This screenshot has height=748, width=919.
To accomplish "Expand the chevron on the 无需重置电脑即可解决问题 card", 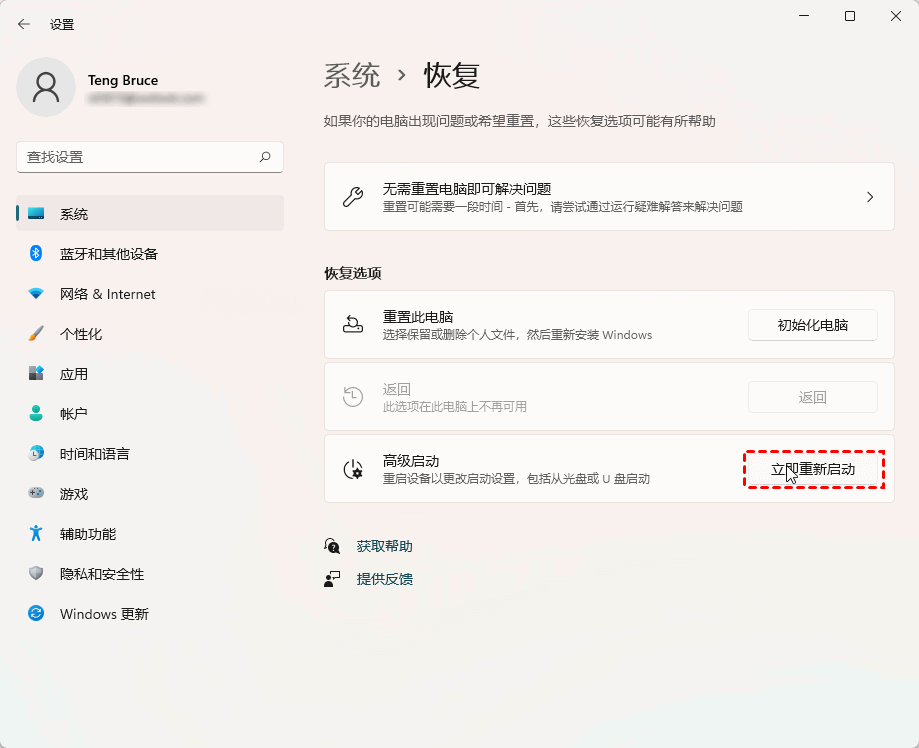I will (x=869, y=196).
